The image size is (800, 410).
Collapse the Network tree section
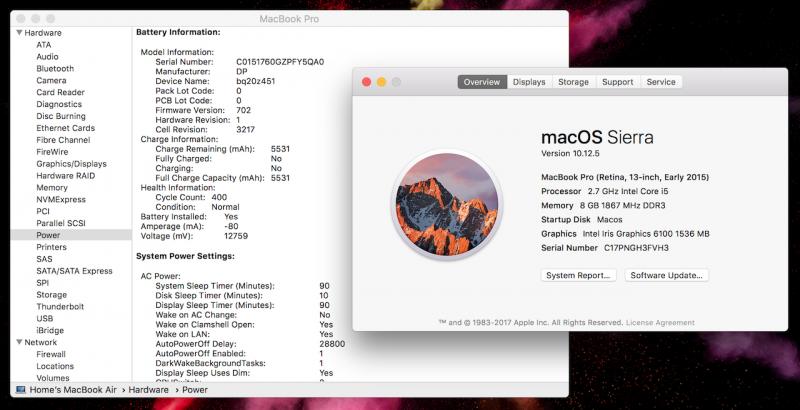click(17, 342)
